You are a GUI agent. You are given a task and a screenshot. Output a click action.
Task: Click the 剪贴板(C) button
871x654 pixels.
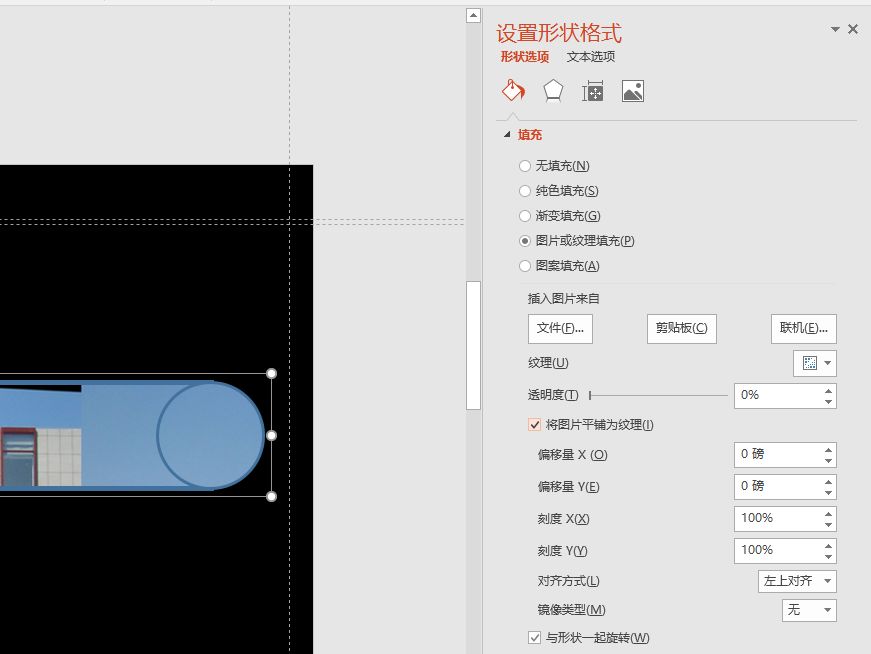[x=682, y=328]
